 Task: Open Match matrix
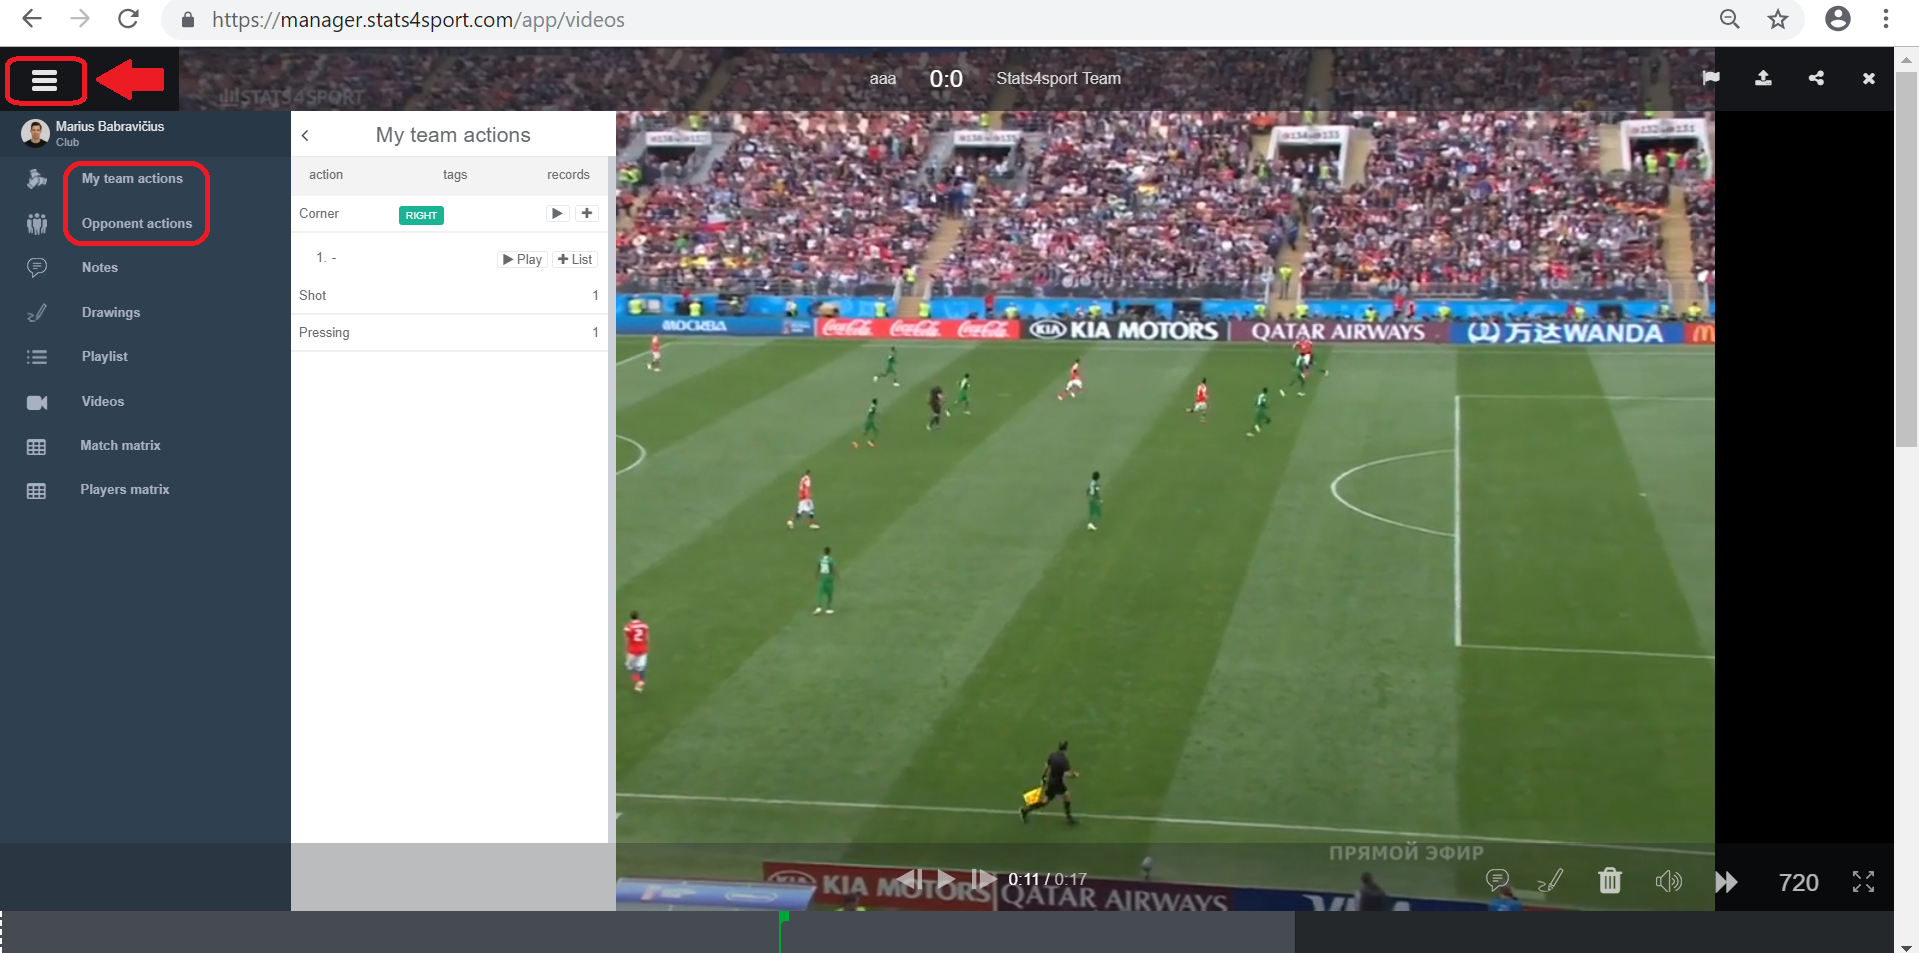coord(120,446)
